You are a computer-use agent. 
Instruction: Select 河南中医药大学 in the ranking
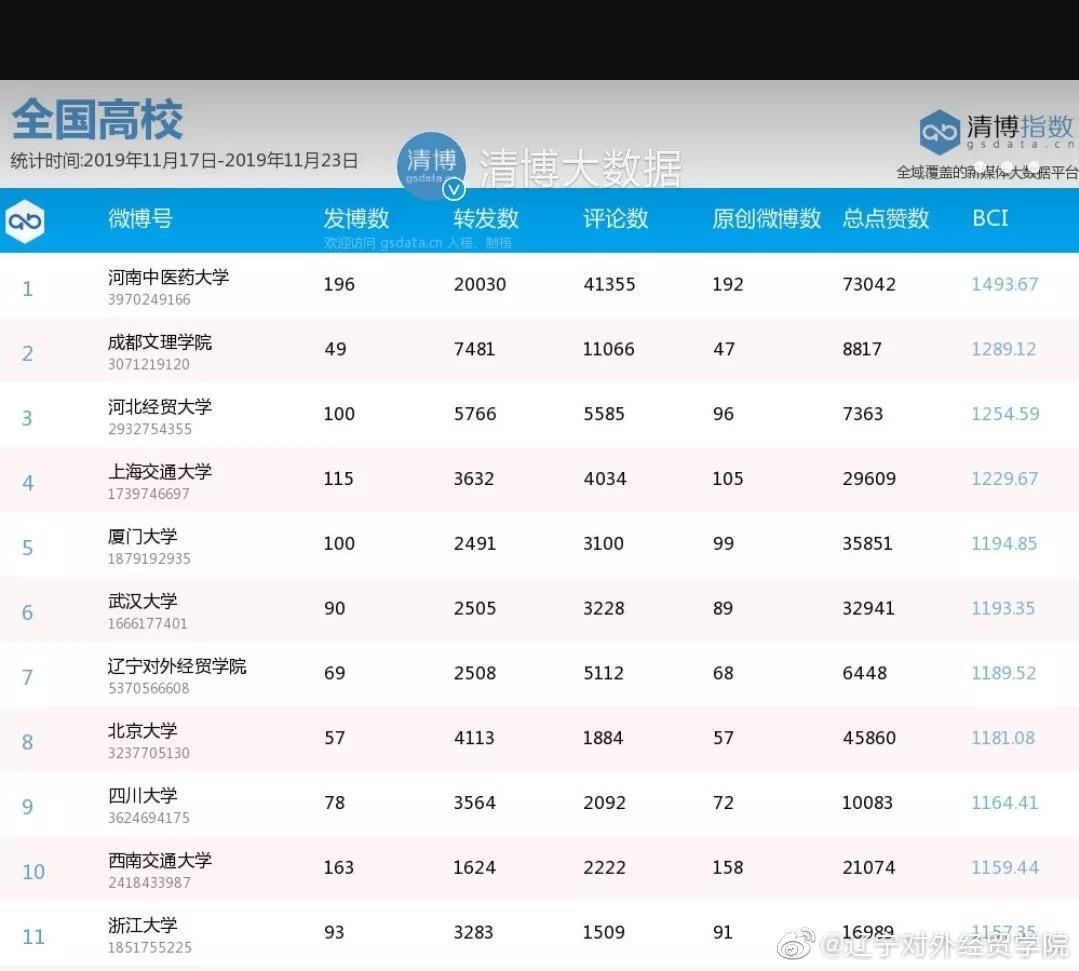(169, 277)
